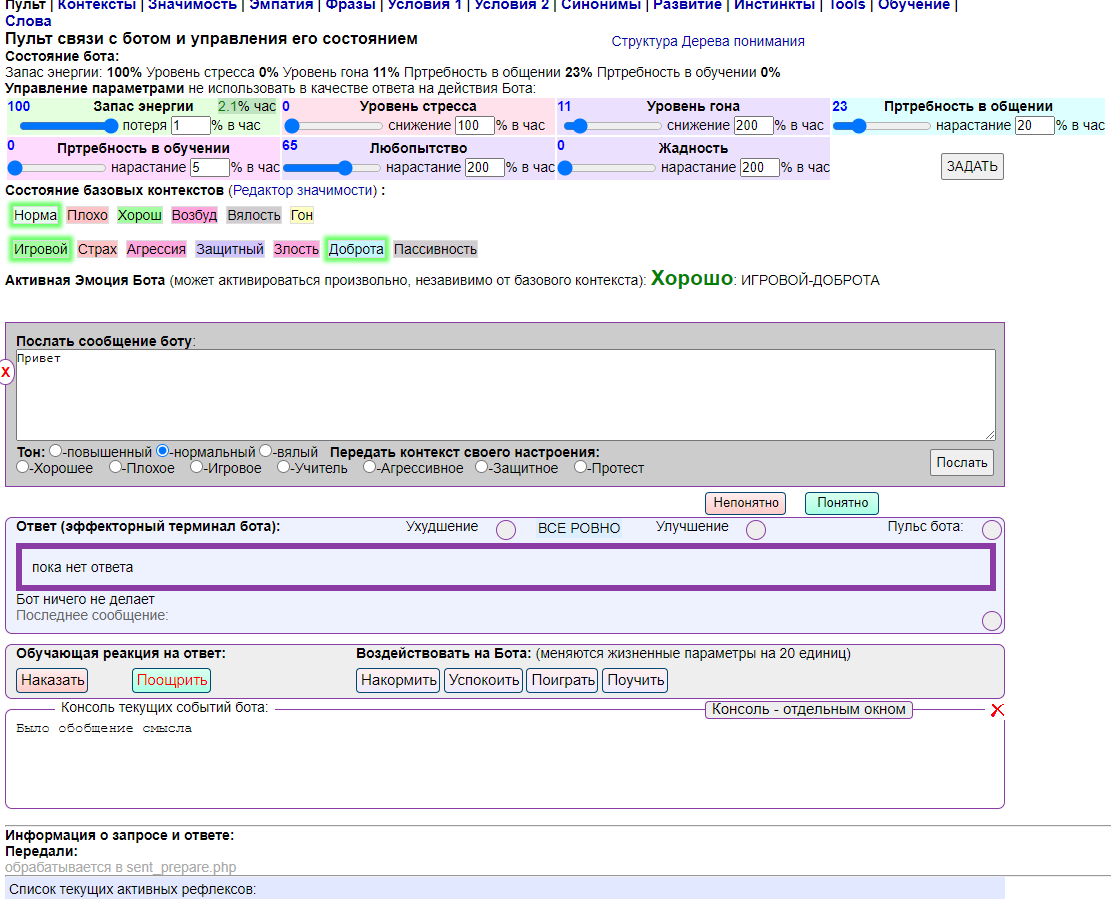This screenshot has width=1111, height=899.
Task: Open the Инстинкты menu page
Action: pyautogui.click(x=774, y=5)
